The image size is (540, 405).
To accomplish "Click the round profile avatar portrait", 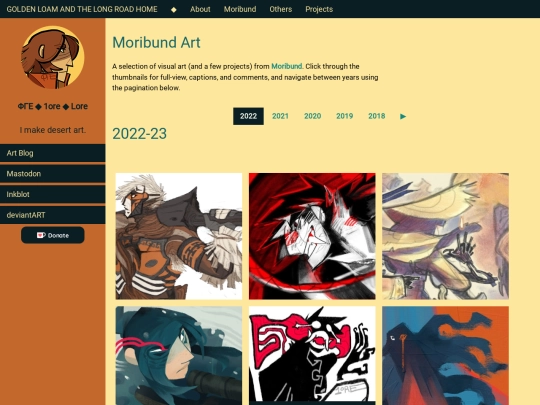I will [x=53, y=57].
